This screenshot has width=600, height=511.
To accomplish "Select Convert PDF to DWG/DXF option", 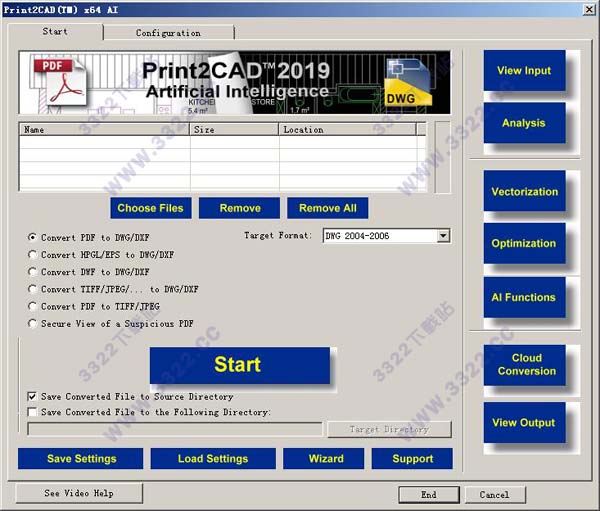I will point(33,237).
